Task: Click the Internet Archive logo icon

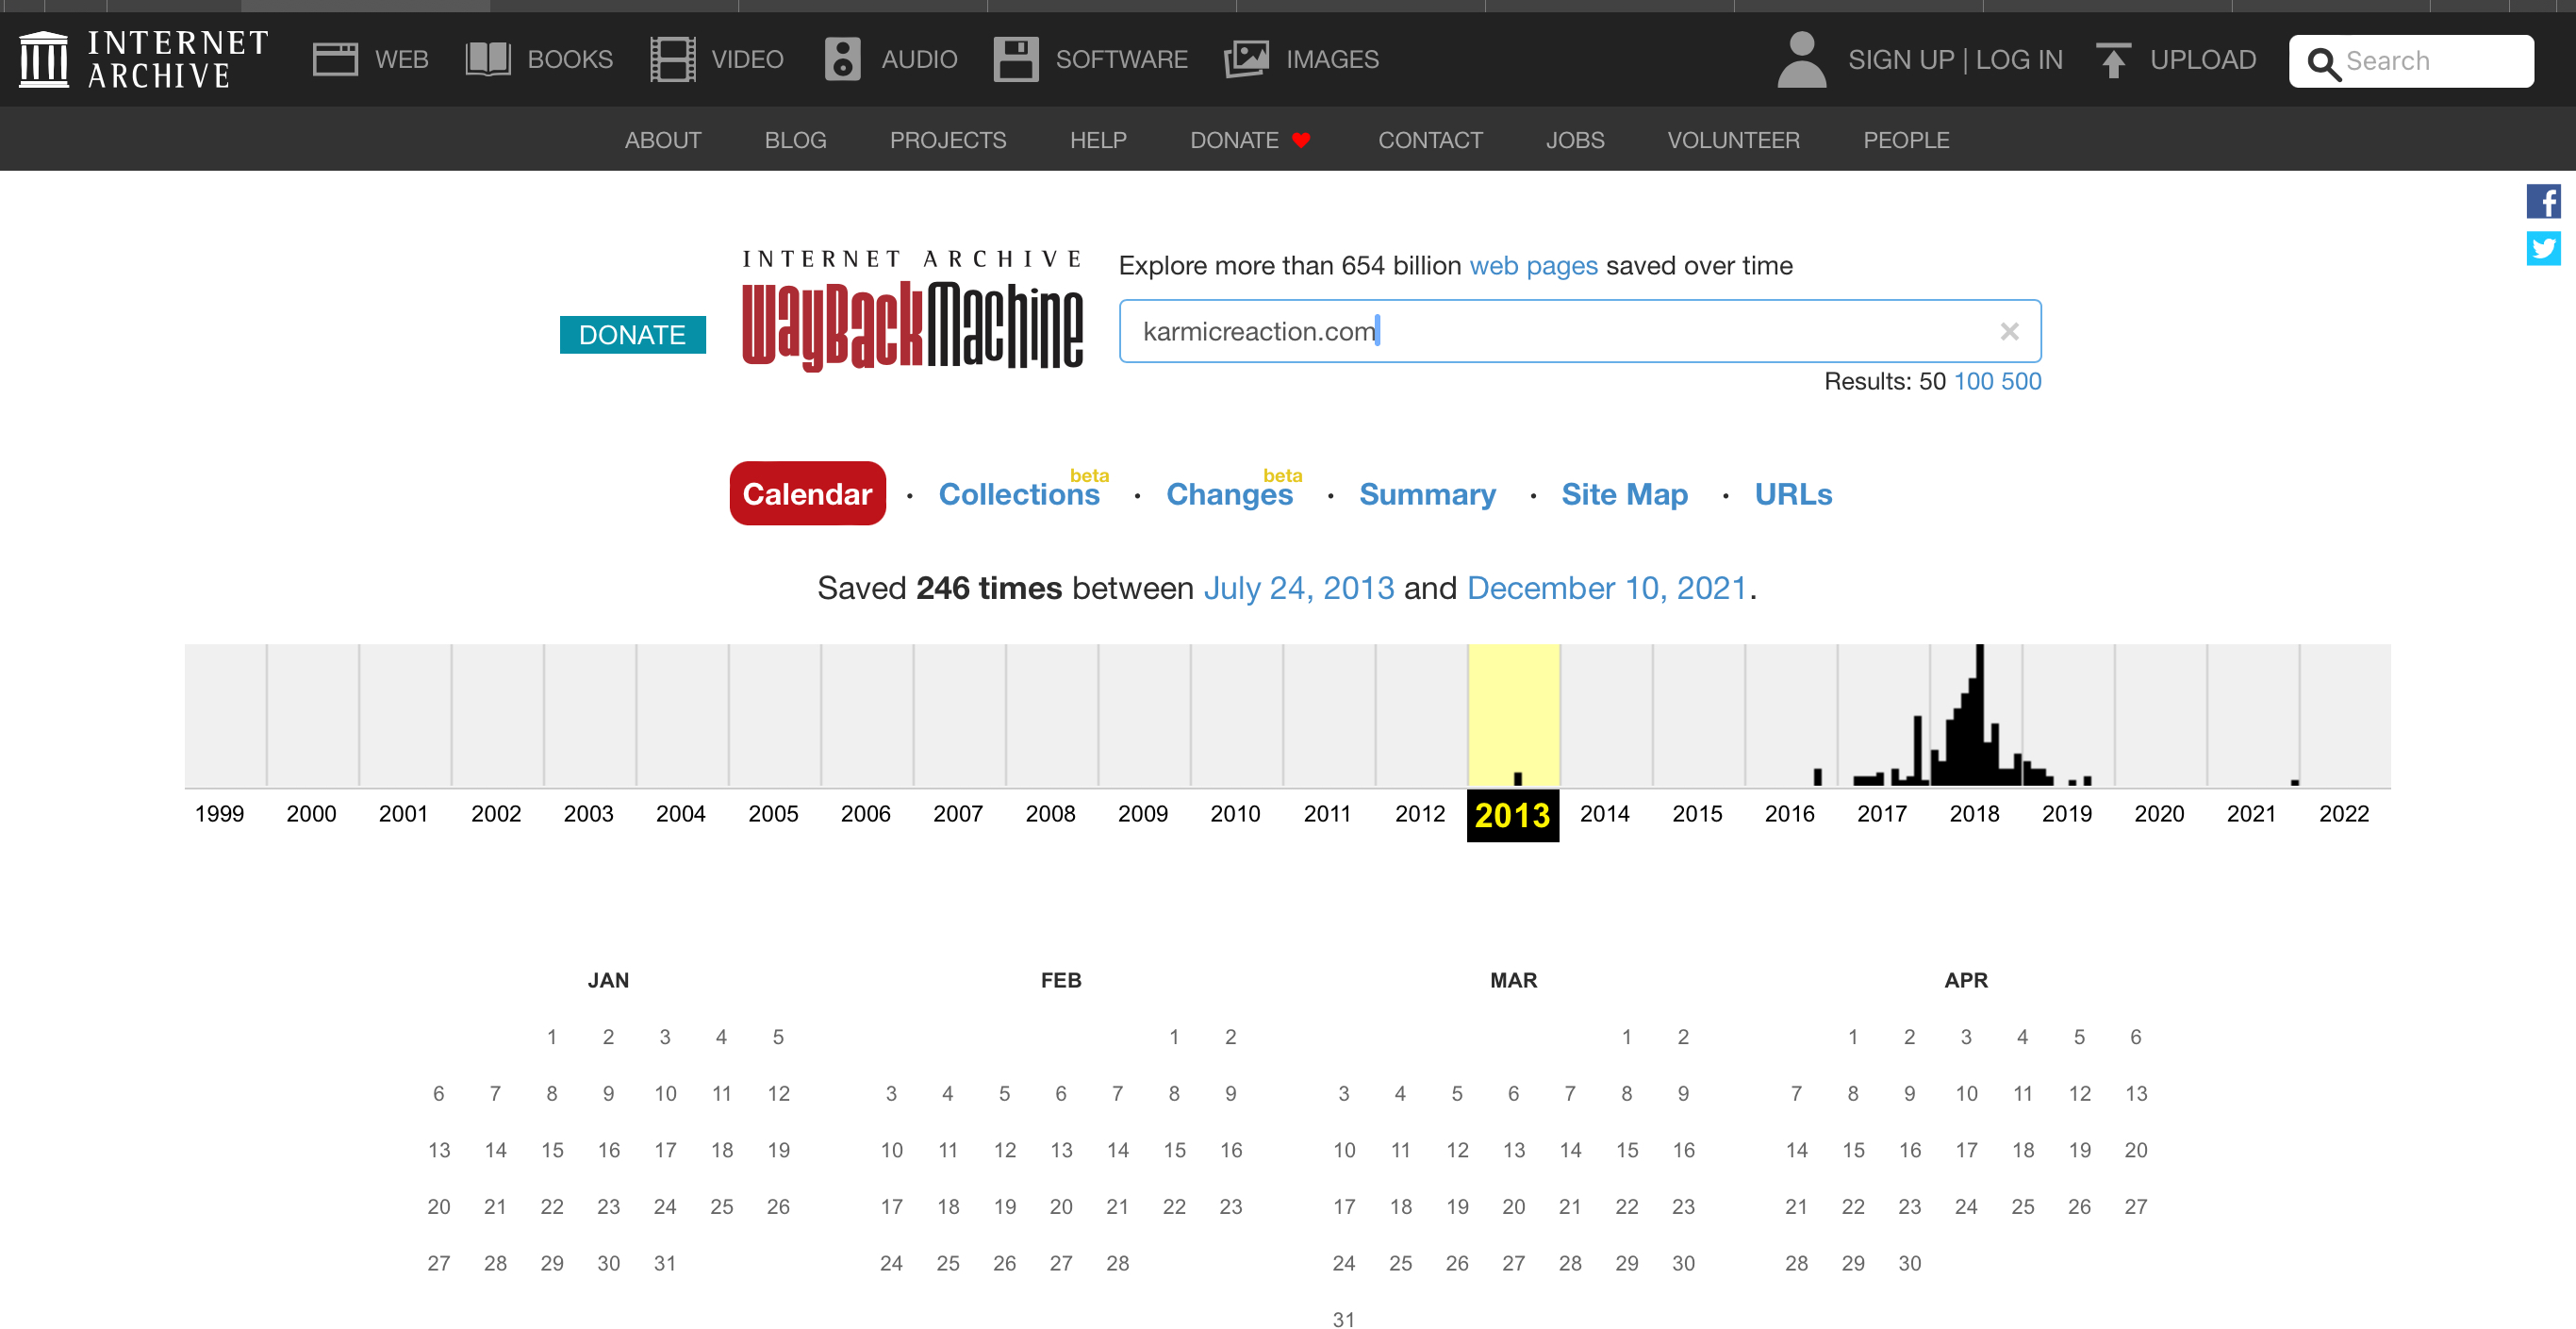Action: [44, 59]
